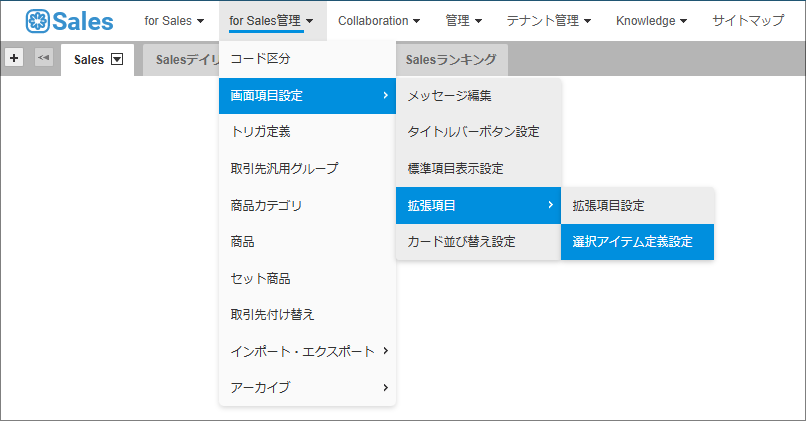Select コード区分 menu item
The width and height of the screenshot is (806, 421).
(307, 59)
